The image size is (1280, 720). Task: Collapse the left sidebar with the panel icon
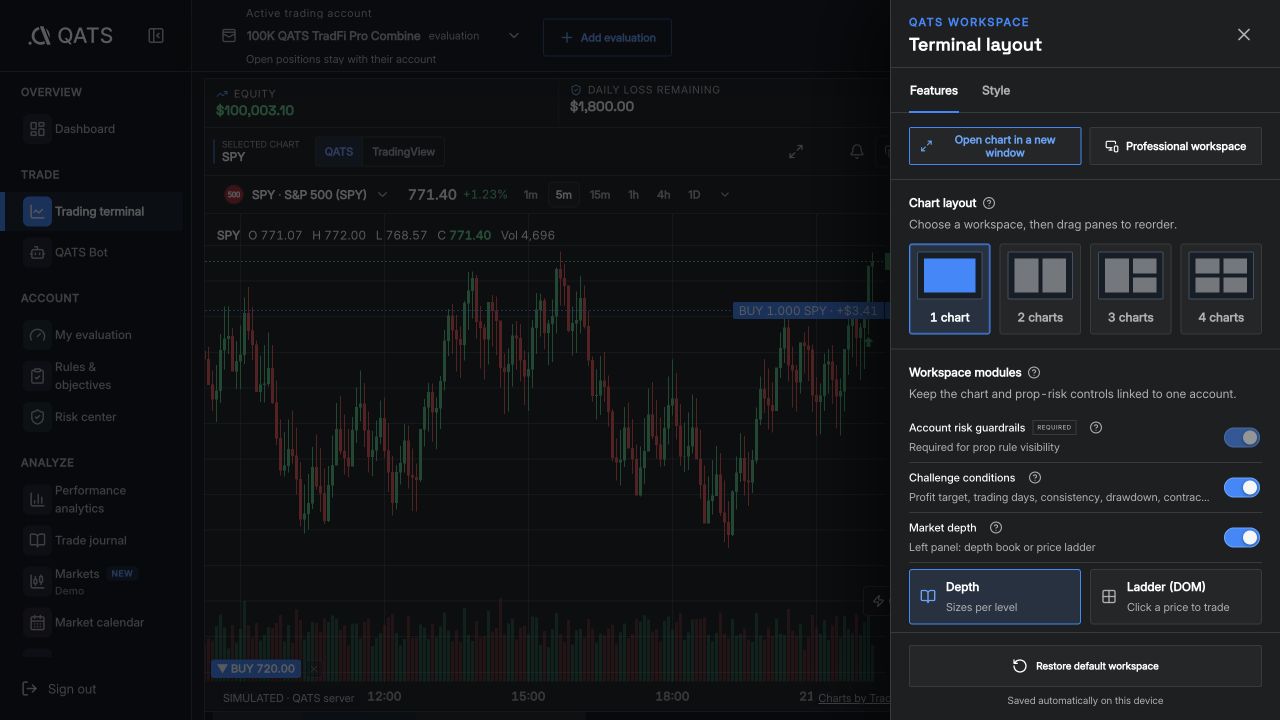point(156,36)
